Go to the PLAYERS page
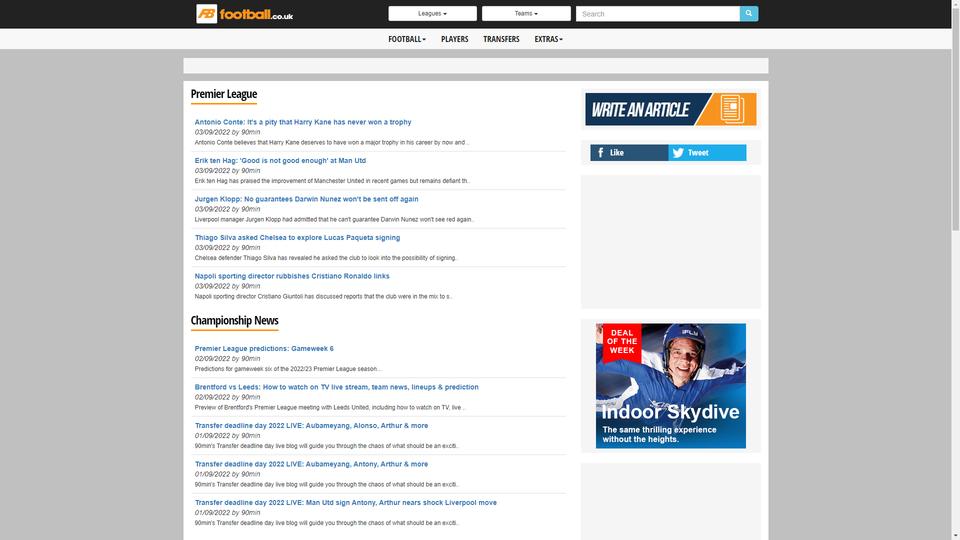The image size is (960, 540). [454, 39]
